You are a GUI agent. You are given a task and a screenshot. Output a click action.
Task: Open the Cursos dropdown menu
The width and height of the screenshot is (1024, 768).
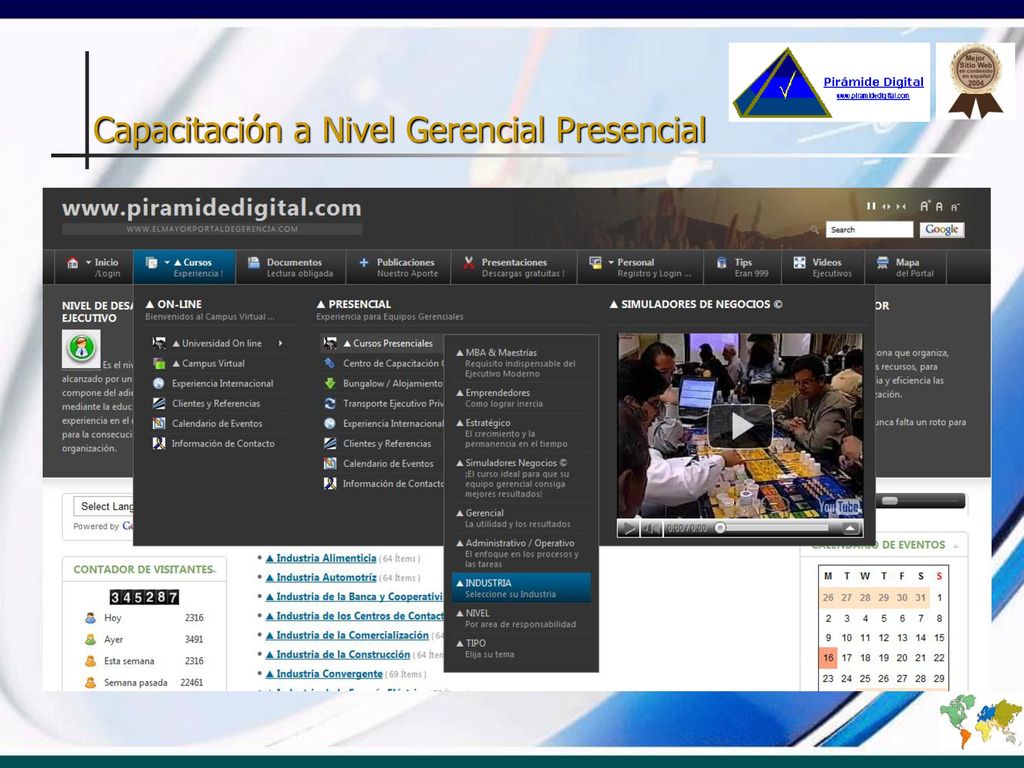tap(185, 267)
